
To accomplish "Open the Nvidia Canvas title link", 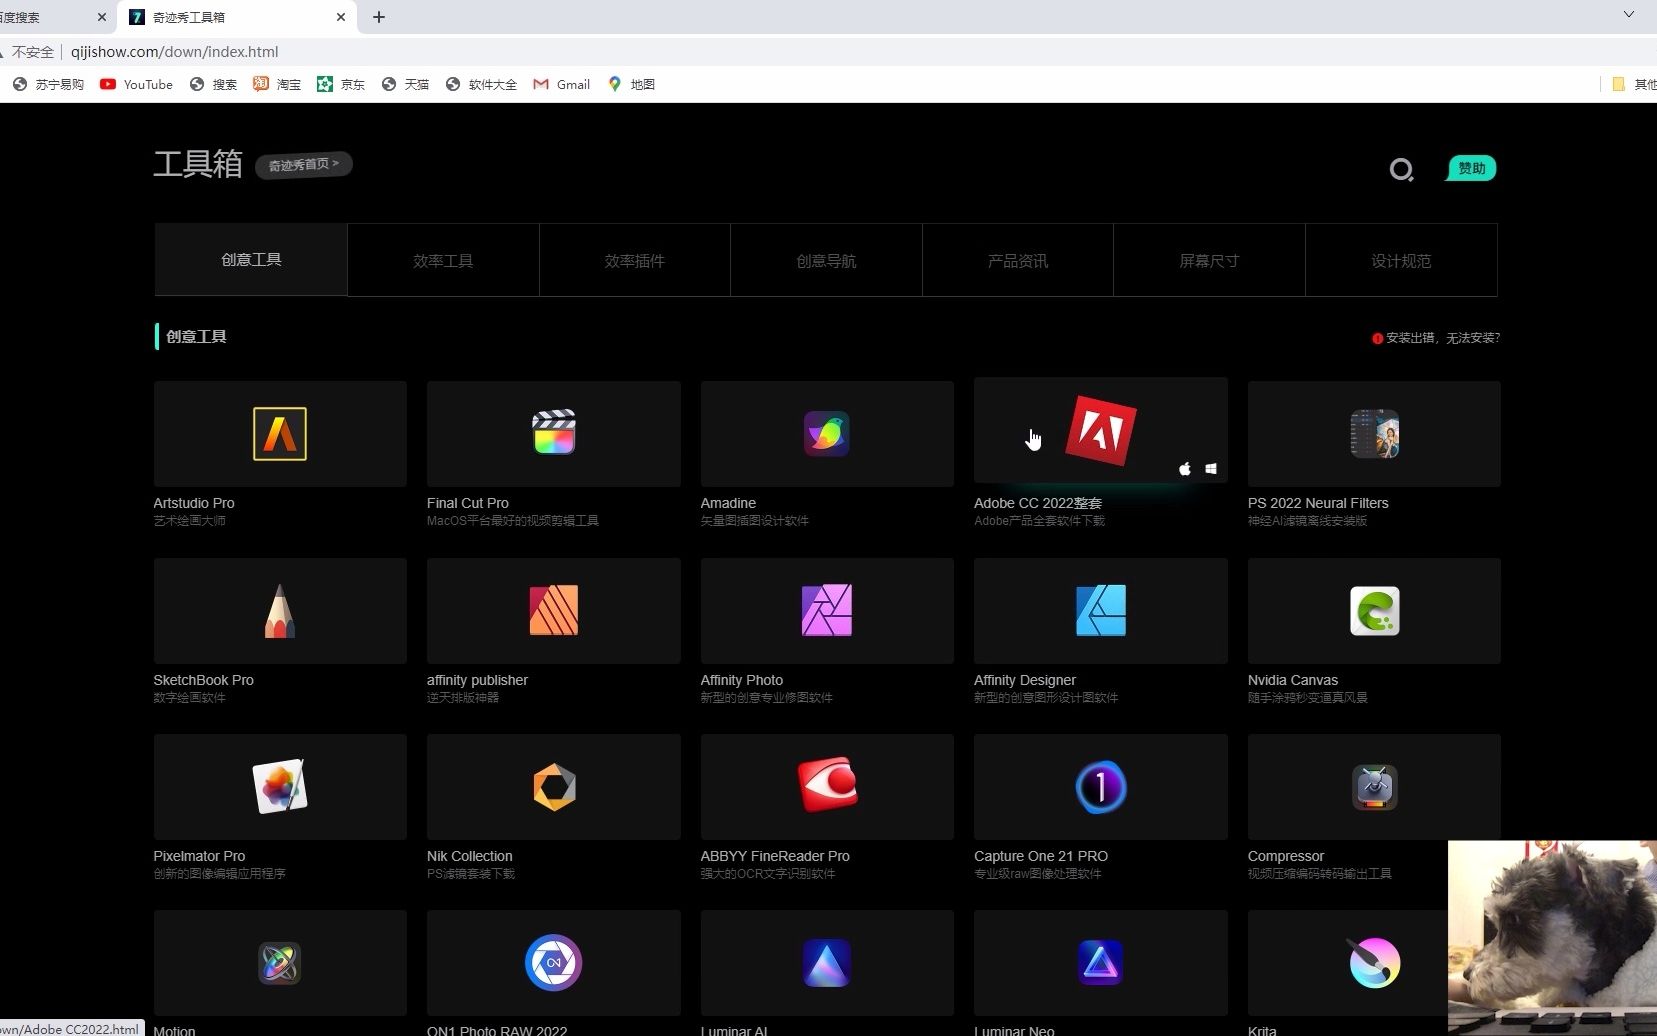I will click(1293, 680).
